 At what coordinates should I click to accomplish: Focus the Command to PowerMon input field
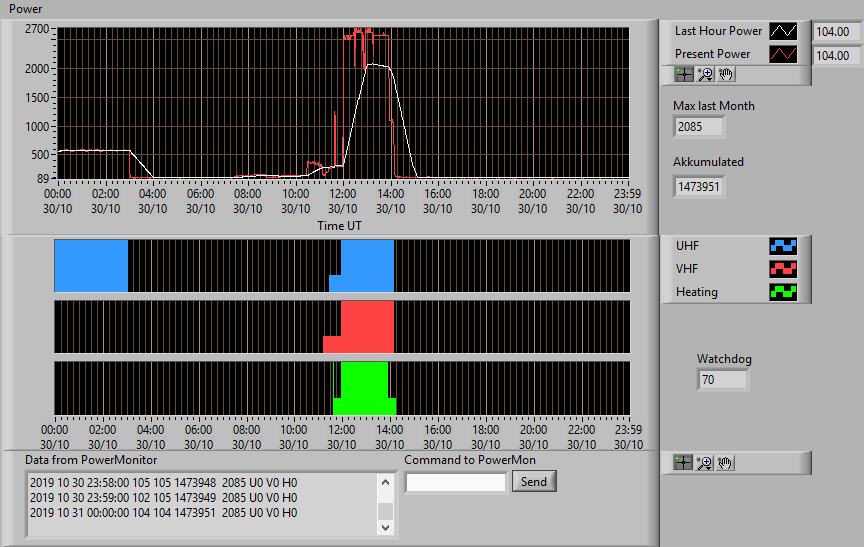pyautogui.click(x=456, y=483)
